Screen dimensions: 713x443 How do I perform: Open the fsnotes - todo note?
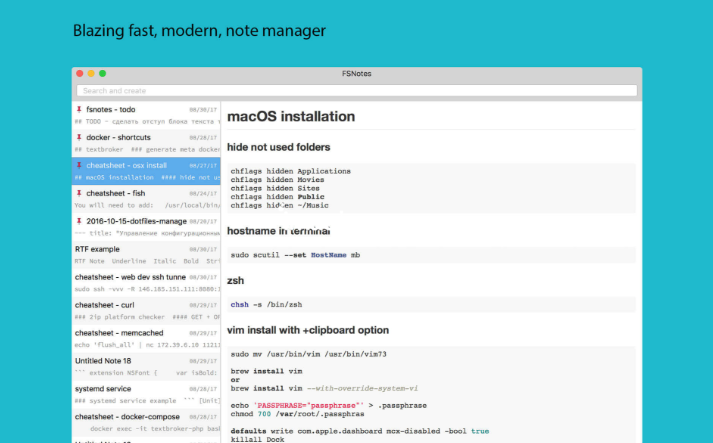[x=146, y=115]
